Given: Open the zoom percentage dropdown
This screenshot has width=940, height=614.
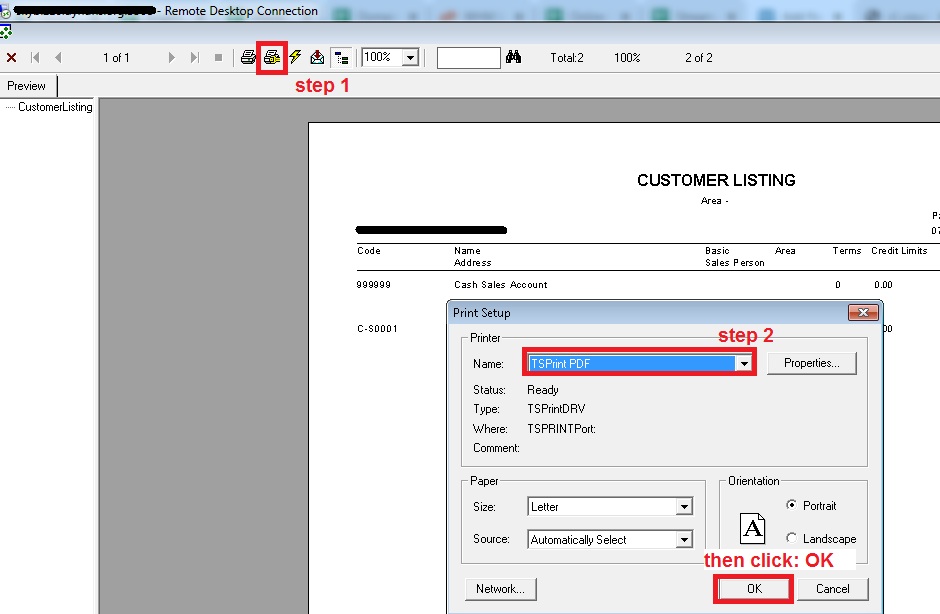Looking at the screenshot, I should tap(409, 58).
